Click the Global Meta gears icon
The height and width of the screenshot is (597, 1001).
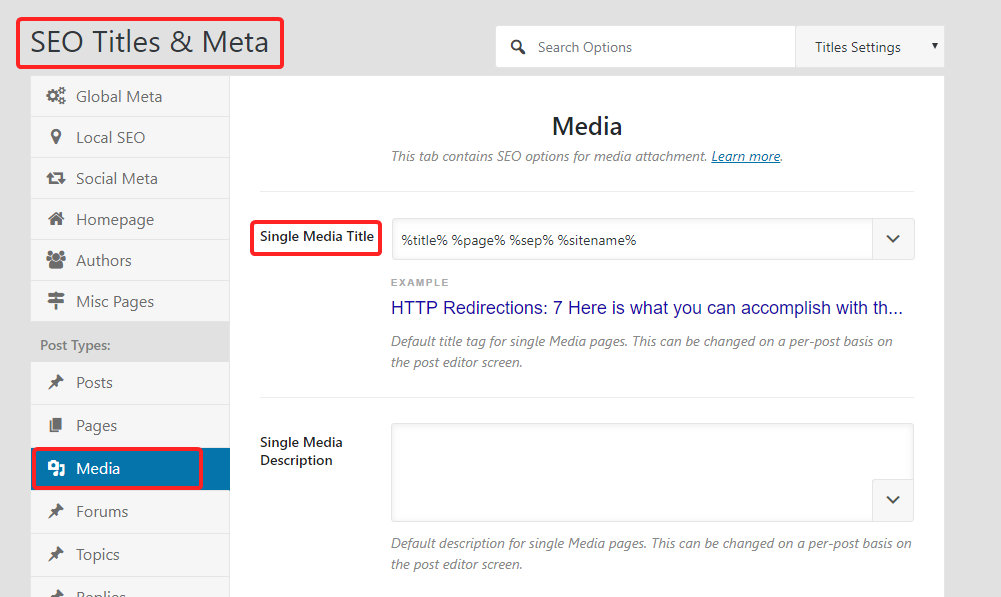pos(56,97)
